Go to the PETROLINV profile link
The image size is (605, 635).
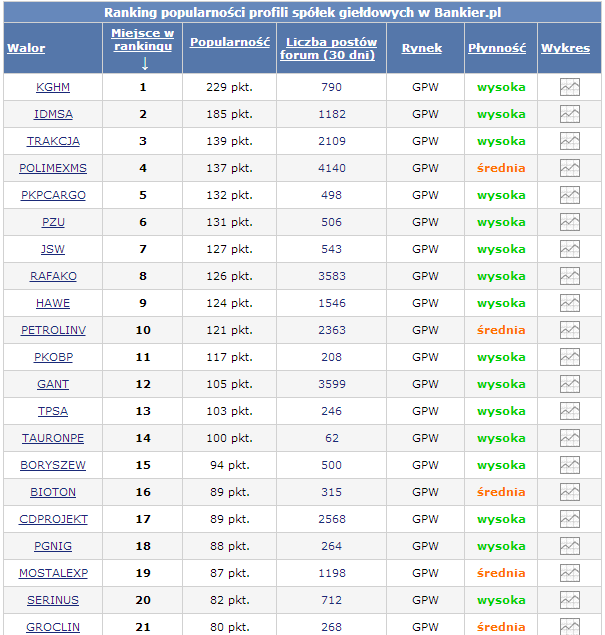[x=53, y=330]
